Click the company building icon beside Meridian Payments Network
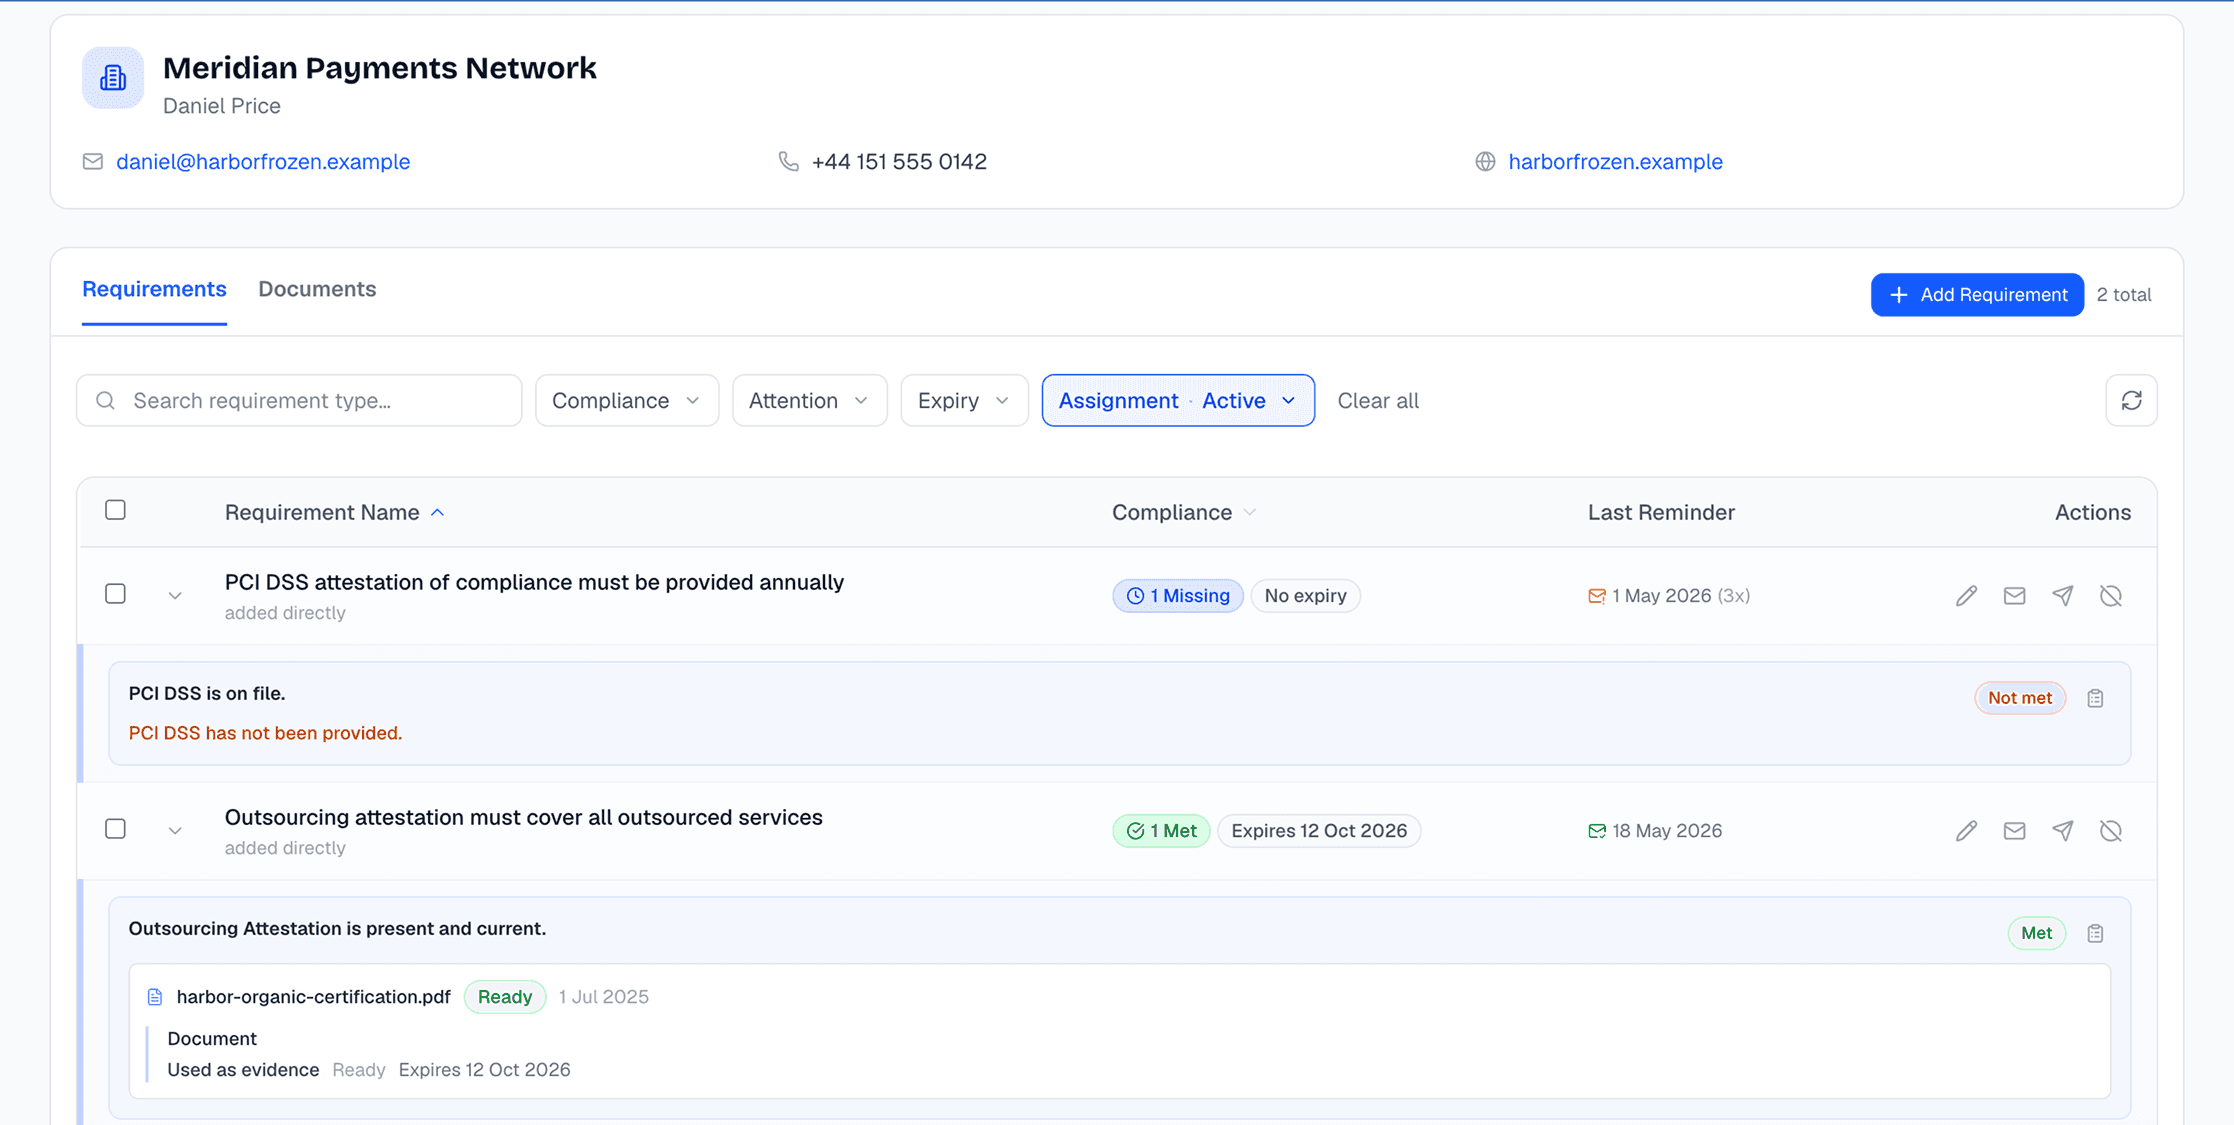Image resolution: width=2234 pixels, height=1125 pixels. 113,78
